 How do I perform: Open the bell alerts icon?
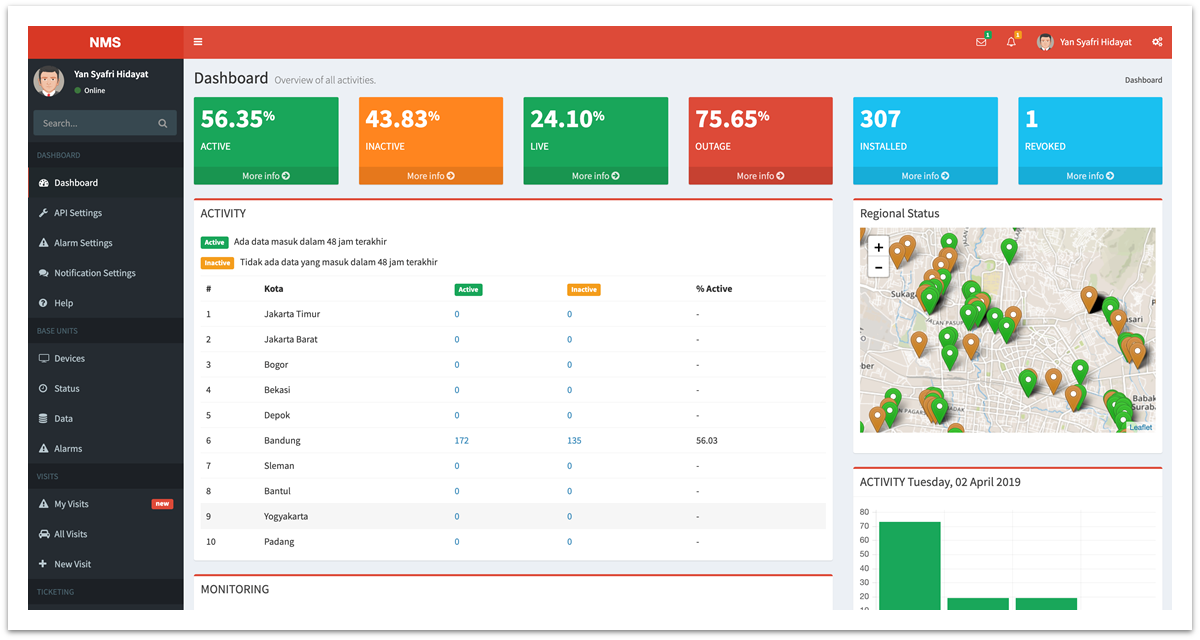tap(1011, 42)
